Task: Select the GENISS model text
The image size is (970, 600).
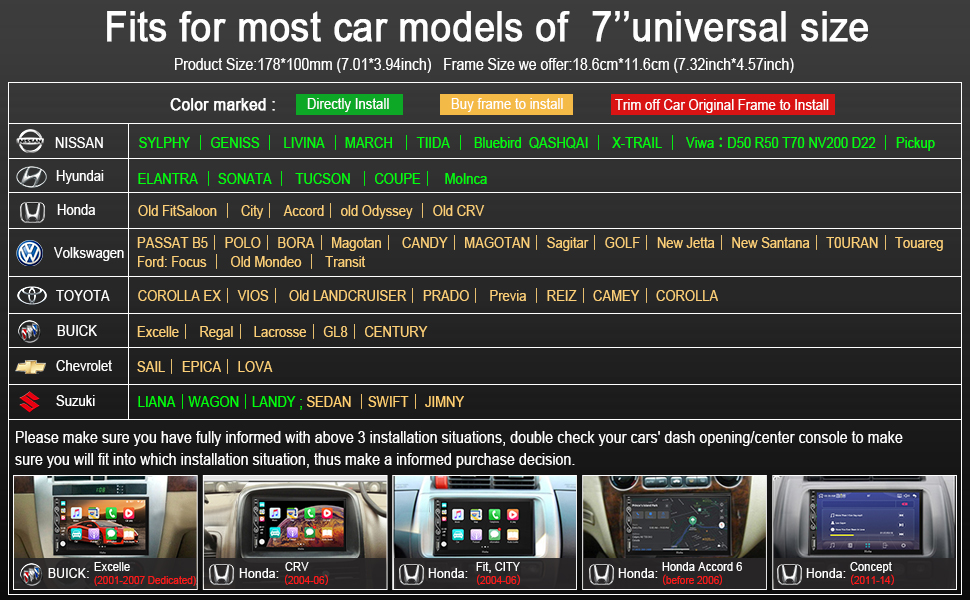Action: [235, 143]
